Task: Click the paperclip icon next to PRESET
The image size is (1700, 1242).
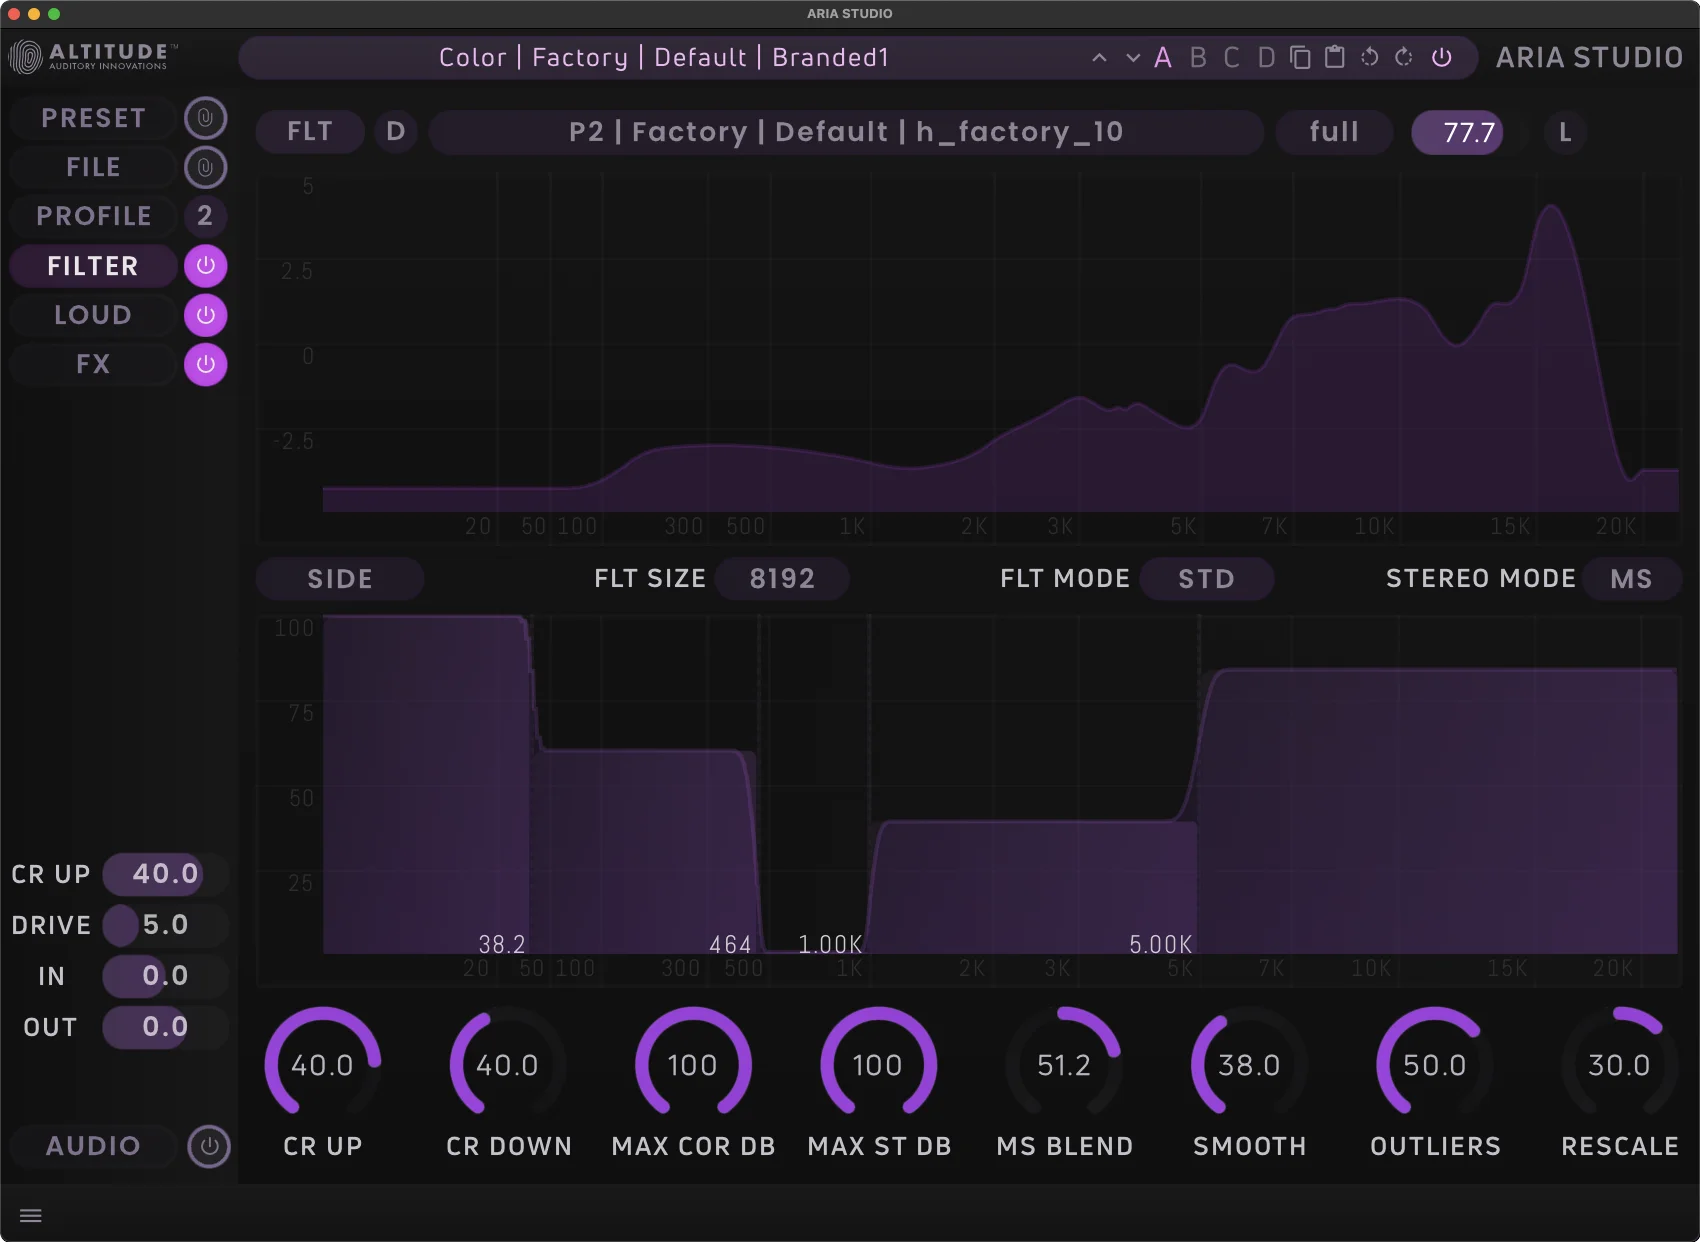Action: (x=205, y=117)
